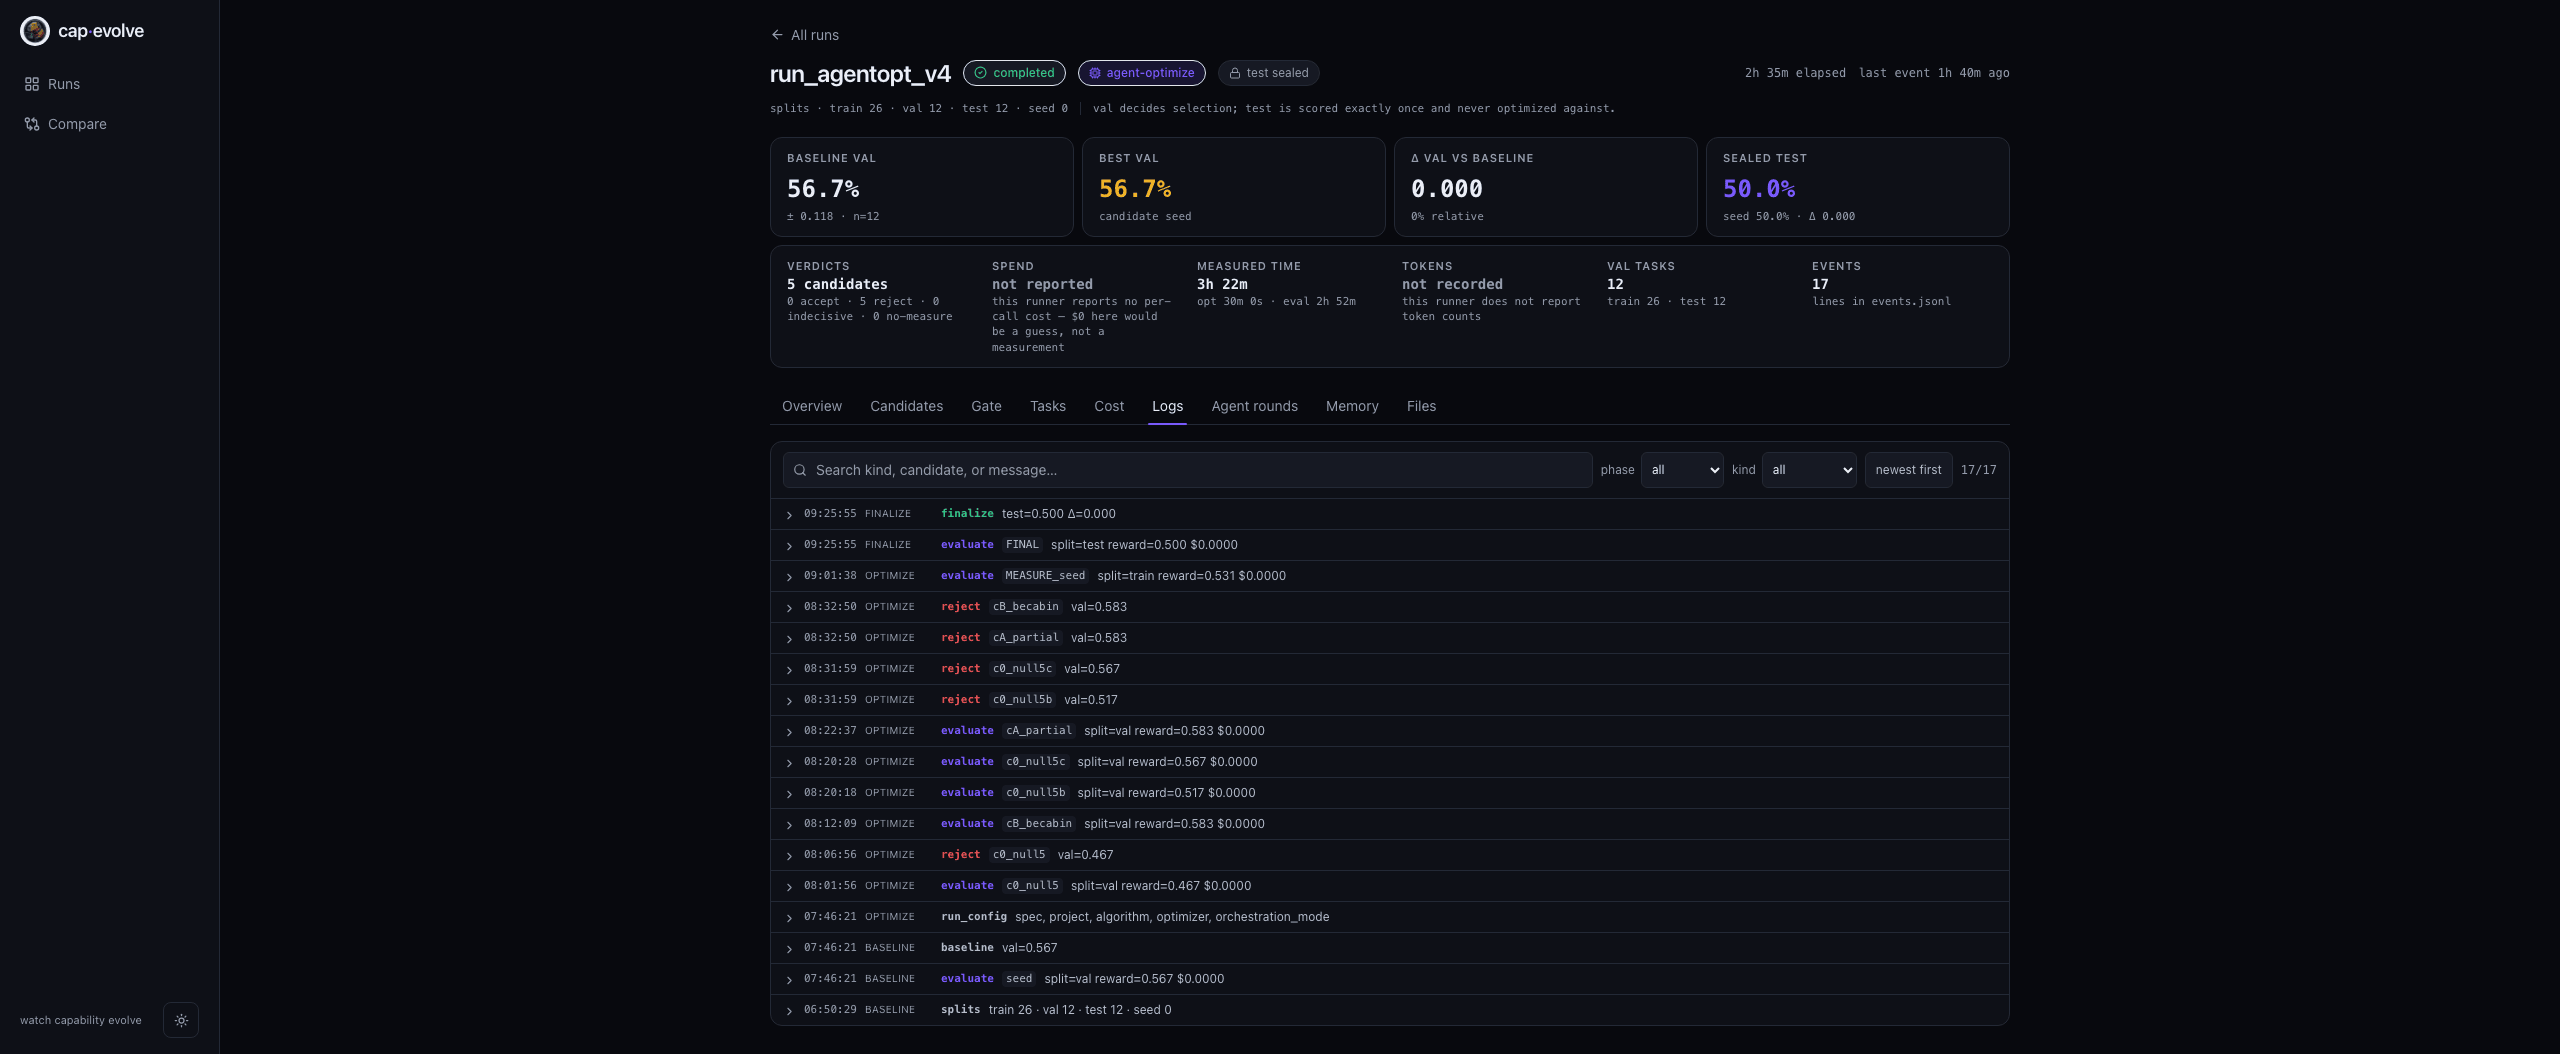
Task: Click the Sealed Test 50.0% value
Action: [x=1758, y=189]
